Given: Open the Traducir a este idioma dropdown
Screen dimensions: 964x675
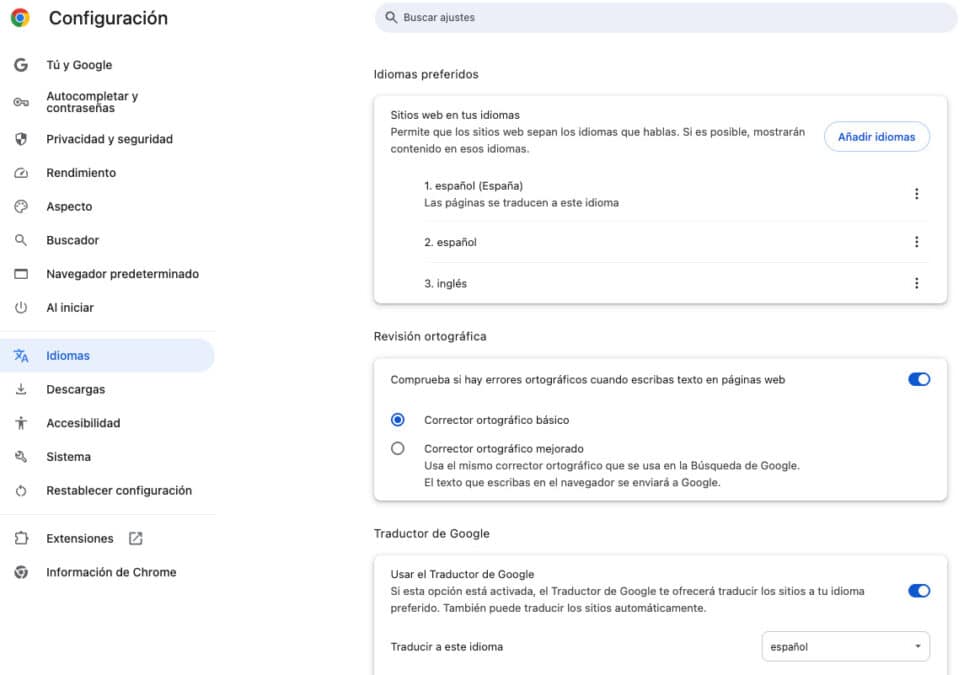Looking at the screenshot, I should (845, 647).
